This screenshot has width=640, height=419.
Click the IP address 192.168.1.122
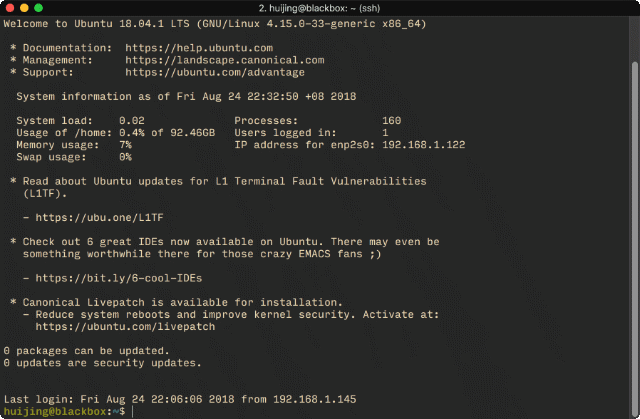click(423, 145)
